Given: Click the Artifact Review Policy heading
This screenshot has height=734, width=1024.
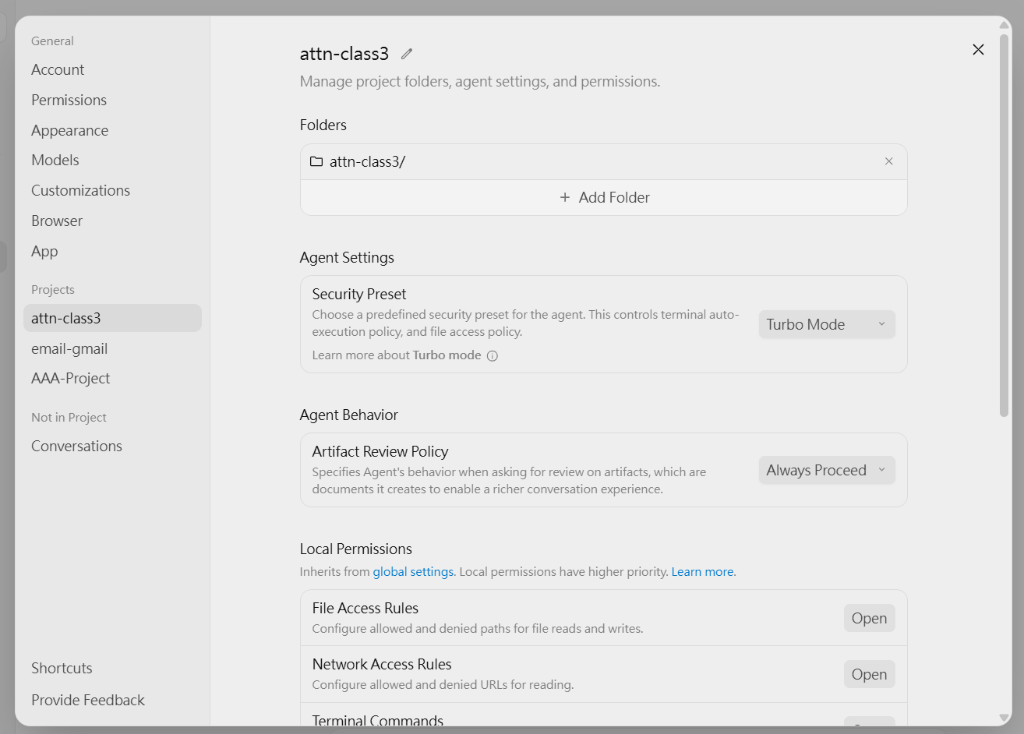Looking at the screenshot, I should (380, 451).
